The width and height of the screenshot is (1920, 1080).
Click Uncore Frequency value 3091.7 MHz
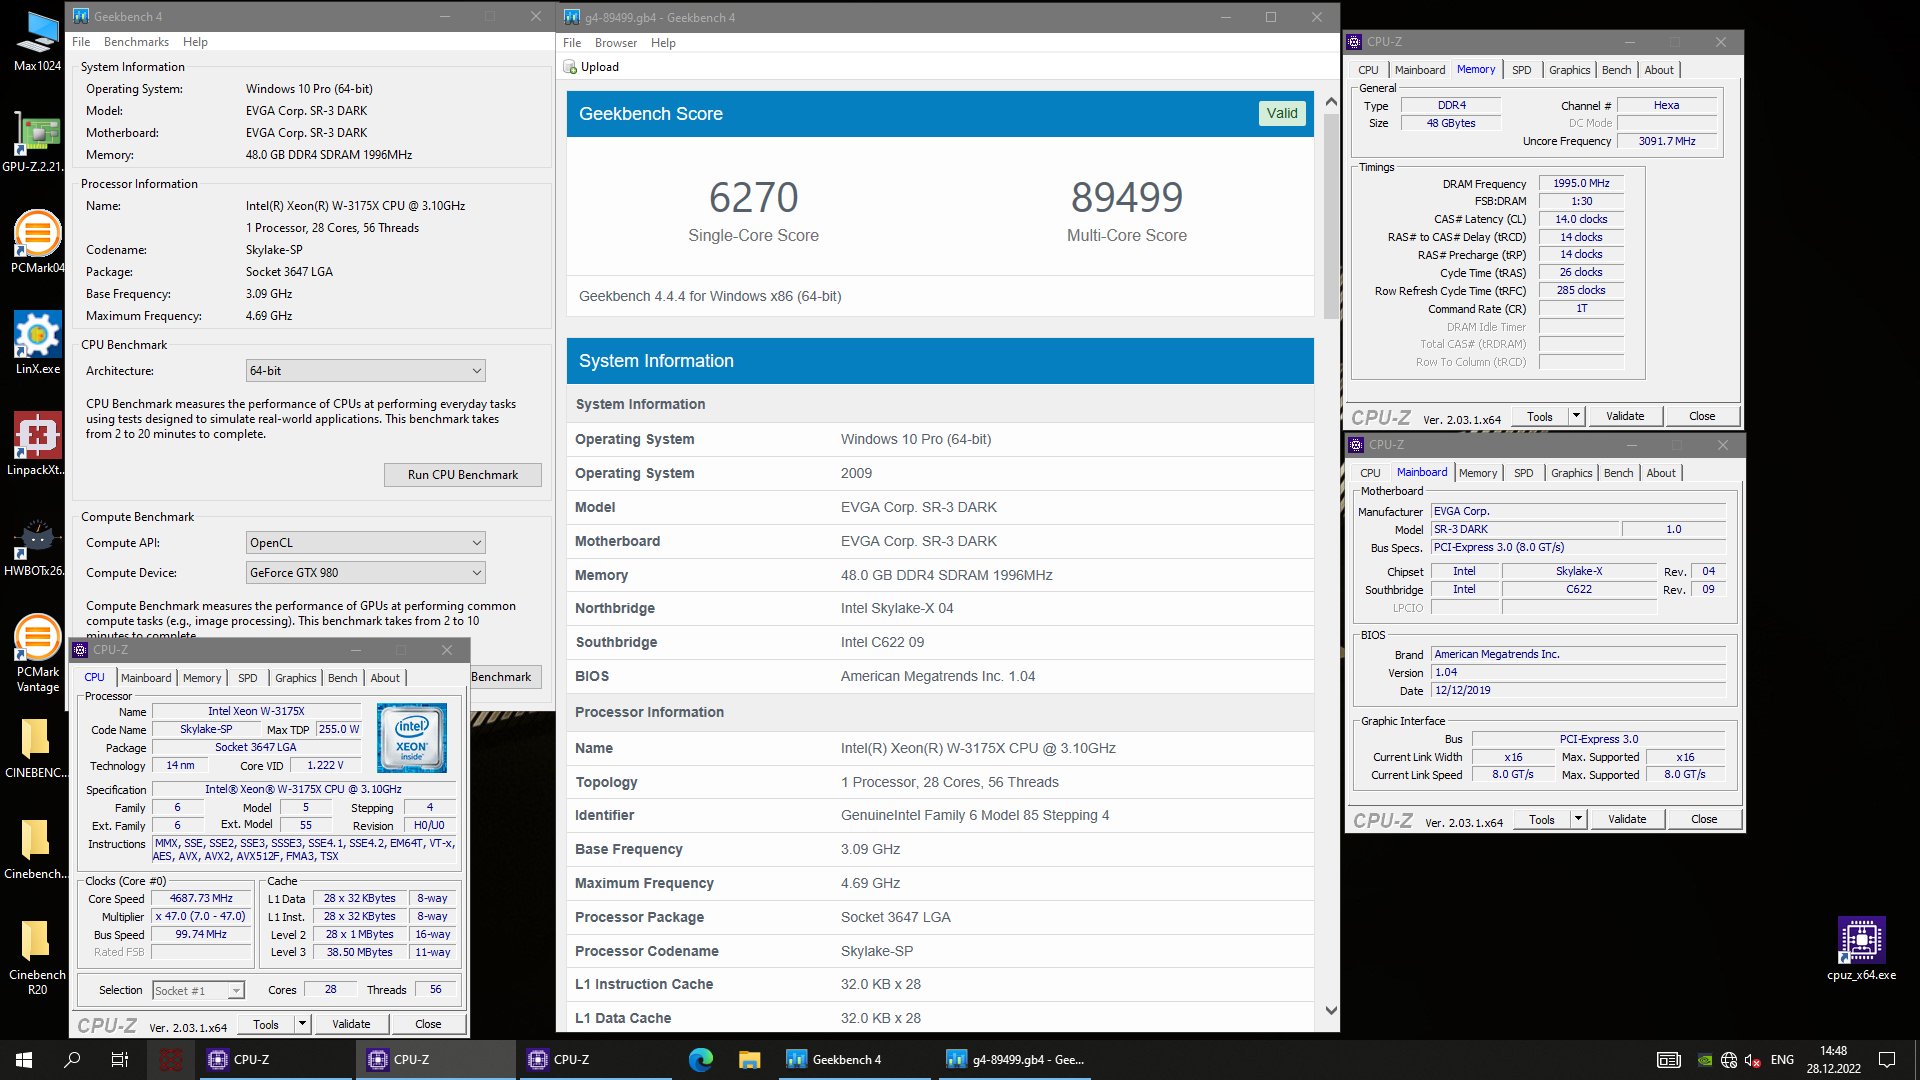(x=1667, y=141)
